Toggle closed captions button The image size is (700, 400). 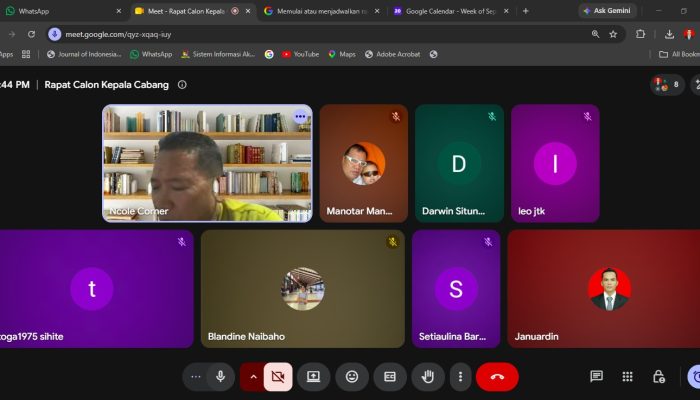(x=390, y=377)
